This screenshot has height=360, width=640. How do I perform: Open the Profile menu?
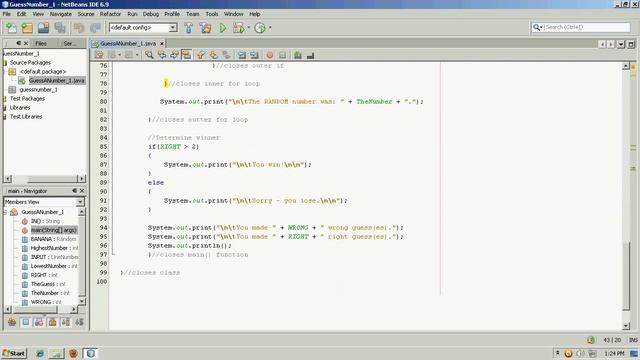[172, 14]
